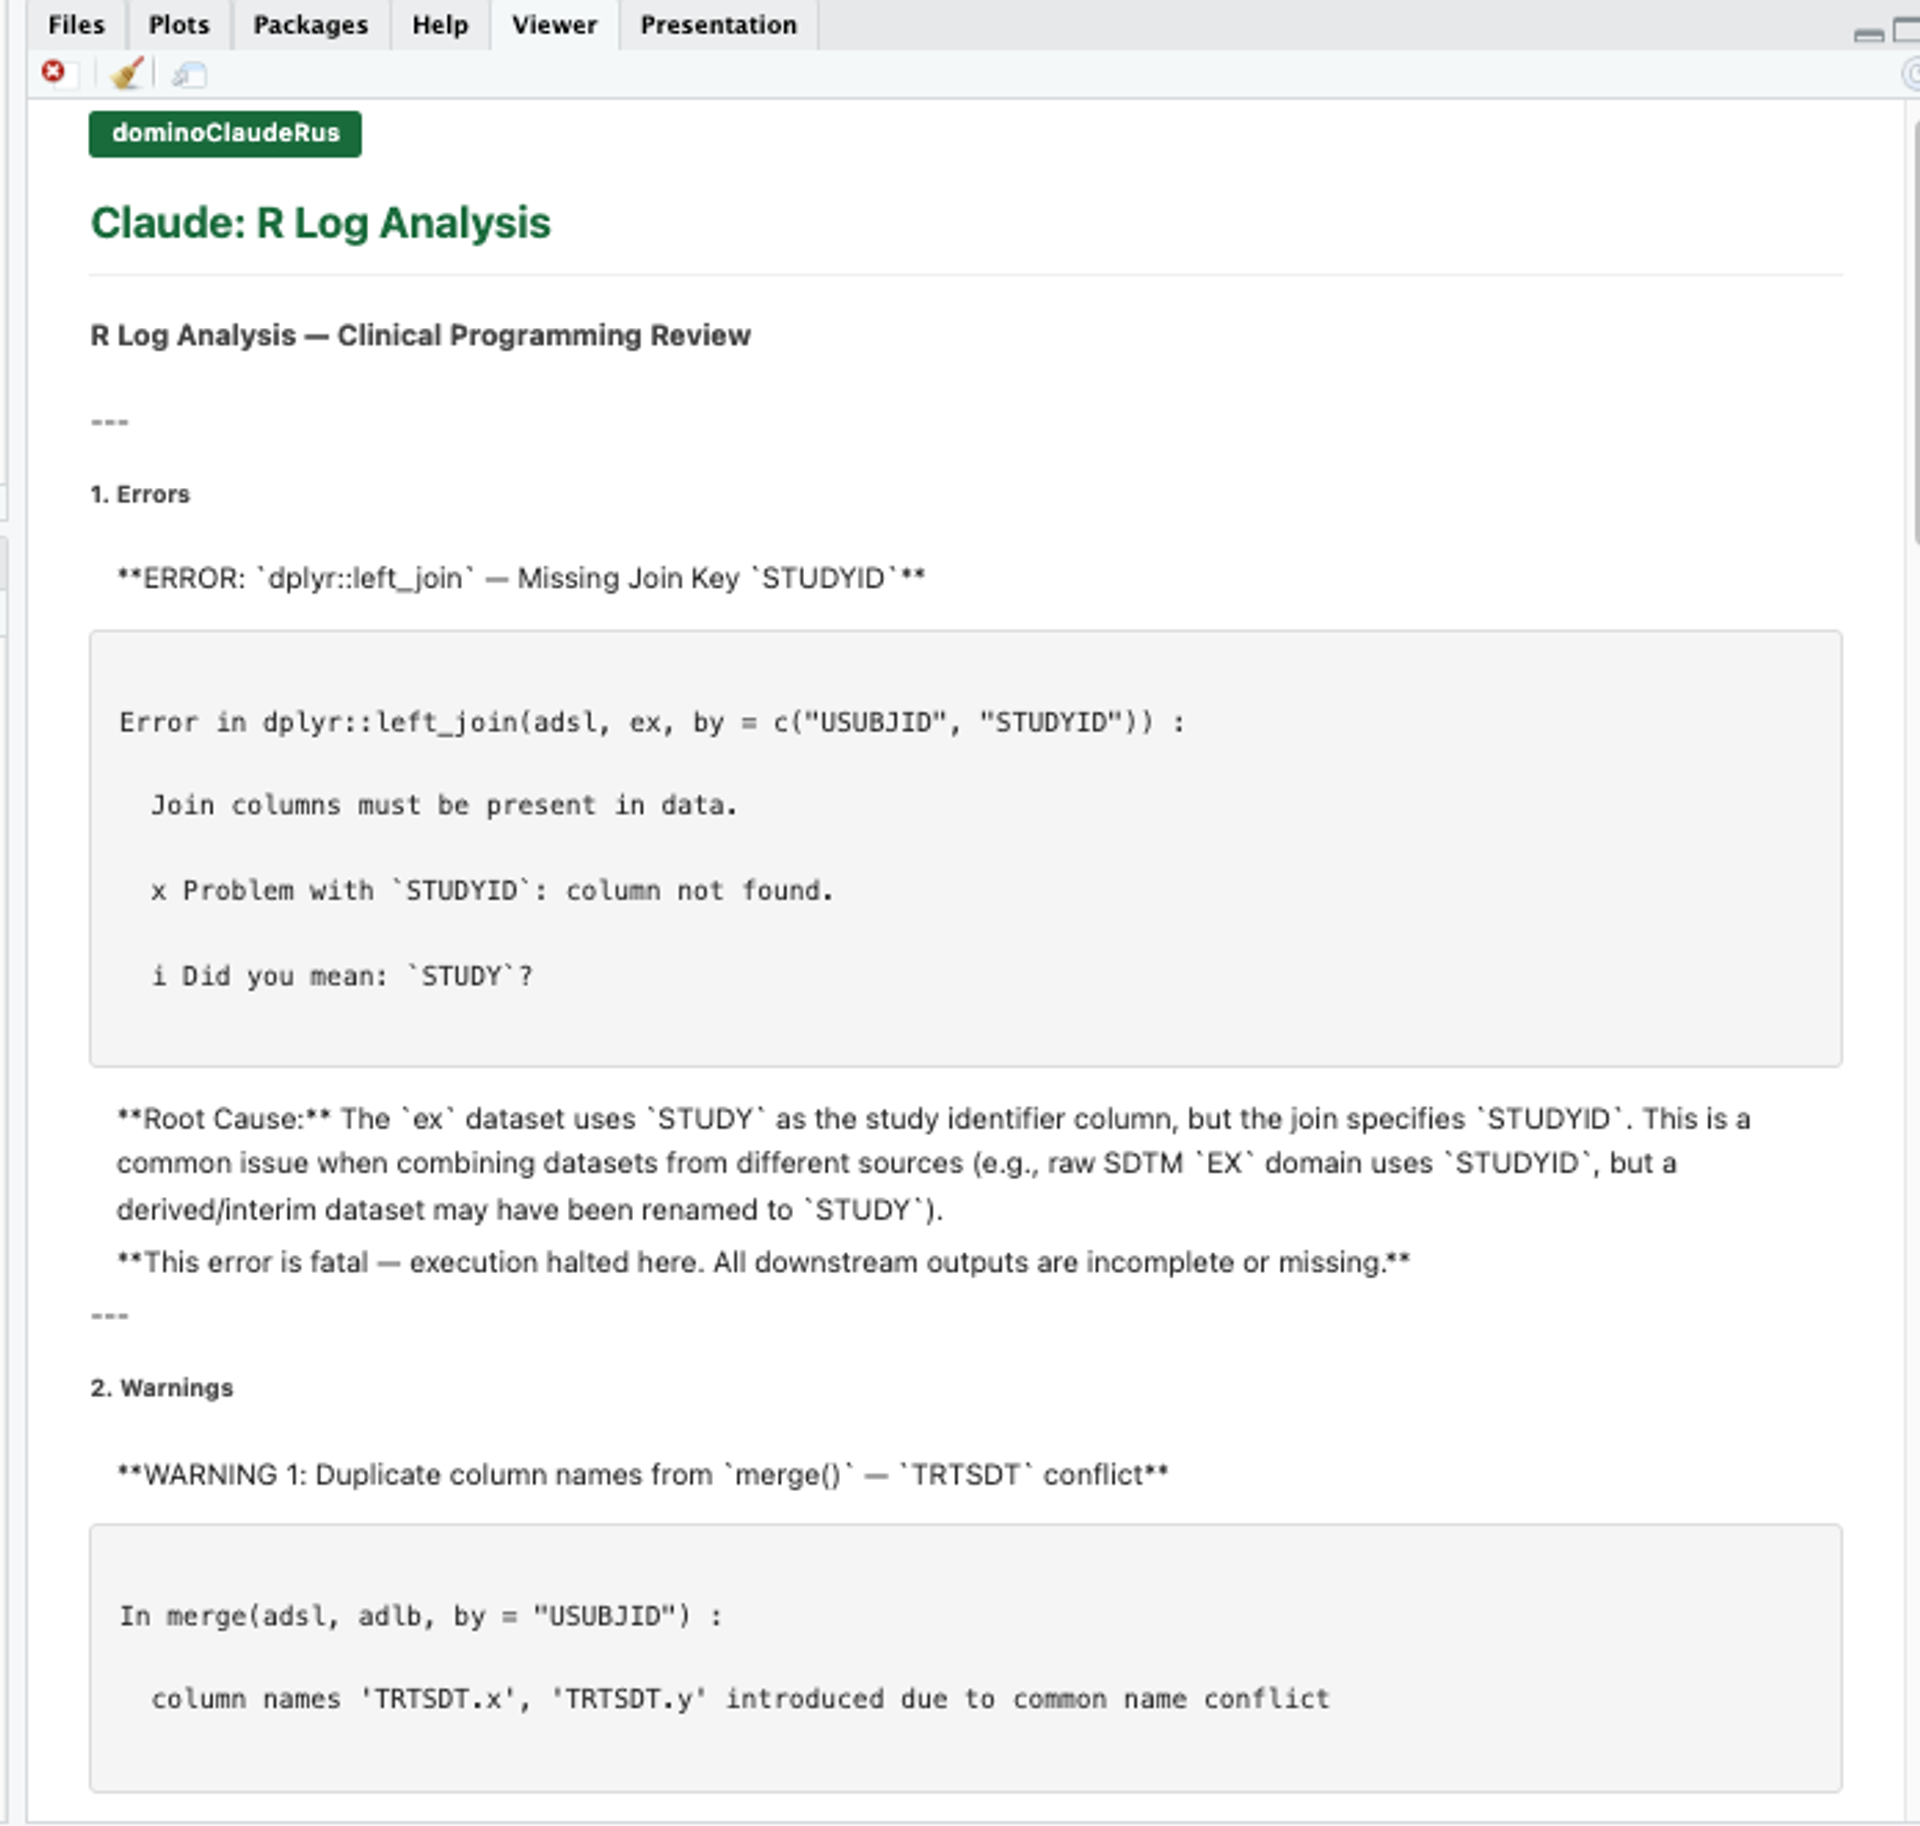1920x1826 pixels.
Task: Click the 'Root Cause' explanation paragraph
Action: click(933, 1164)
